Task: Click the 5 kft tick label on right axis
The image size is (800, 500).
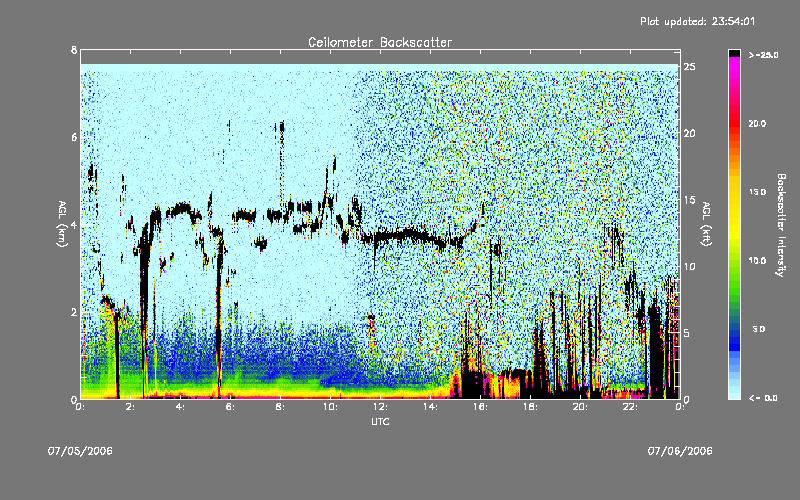Action: coord(687,333)
